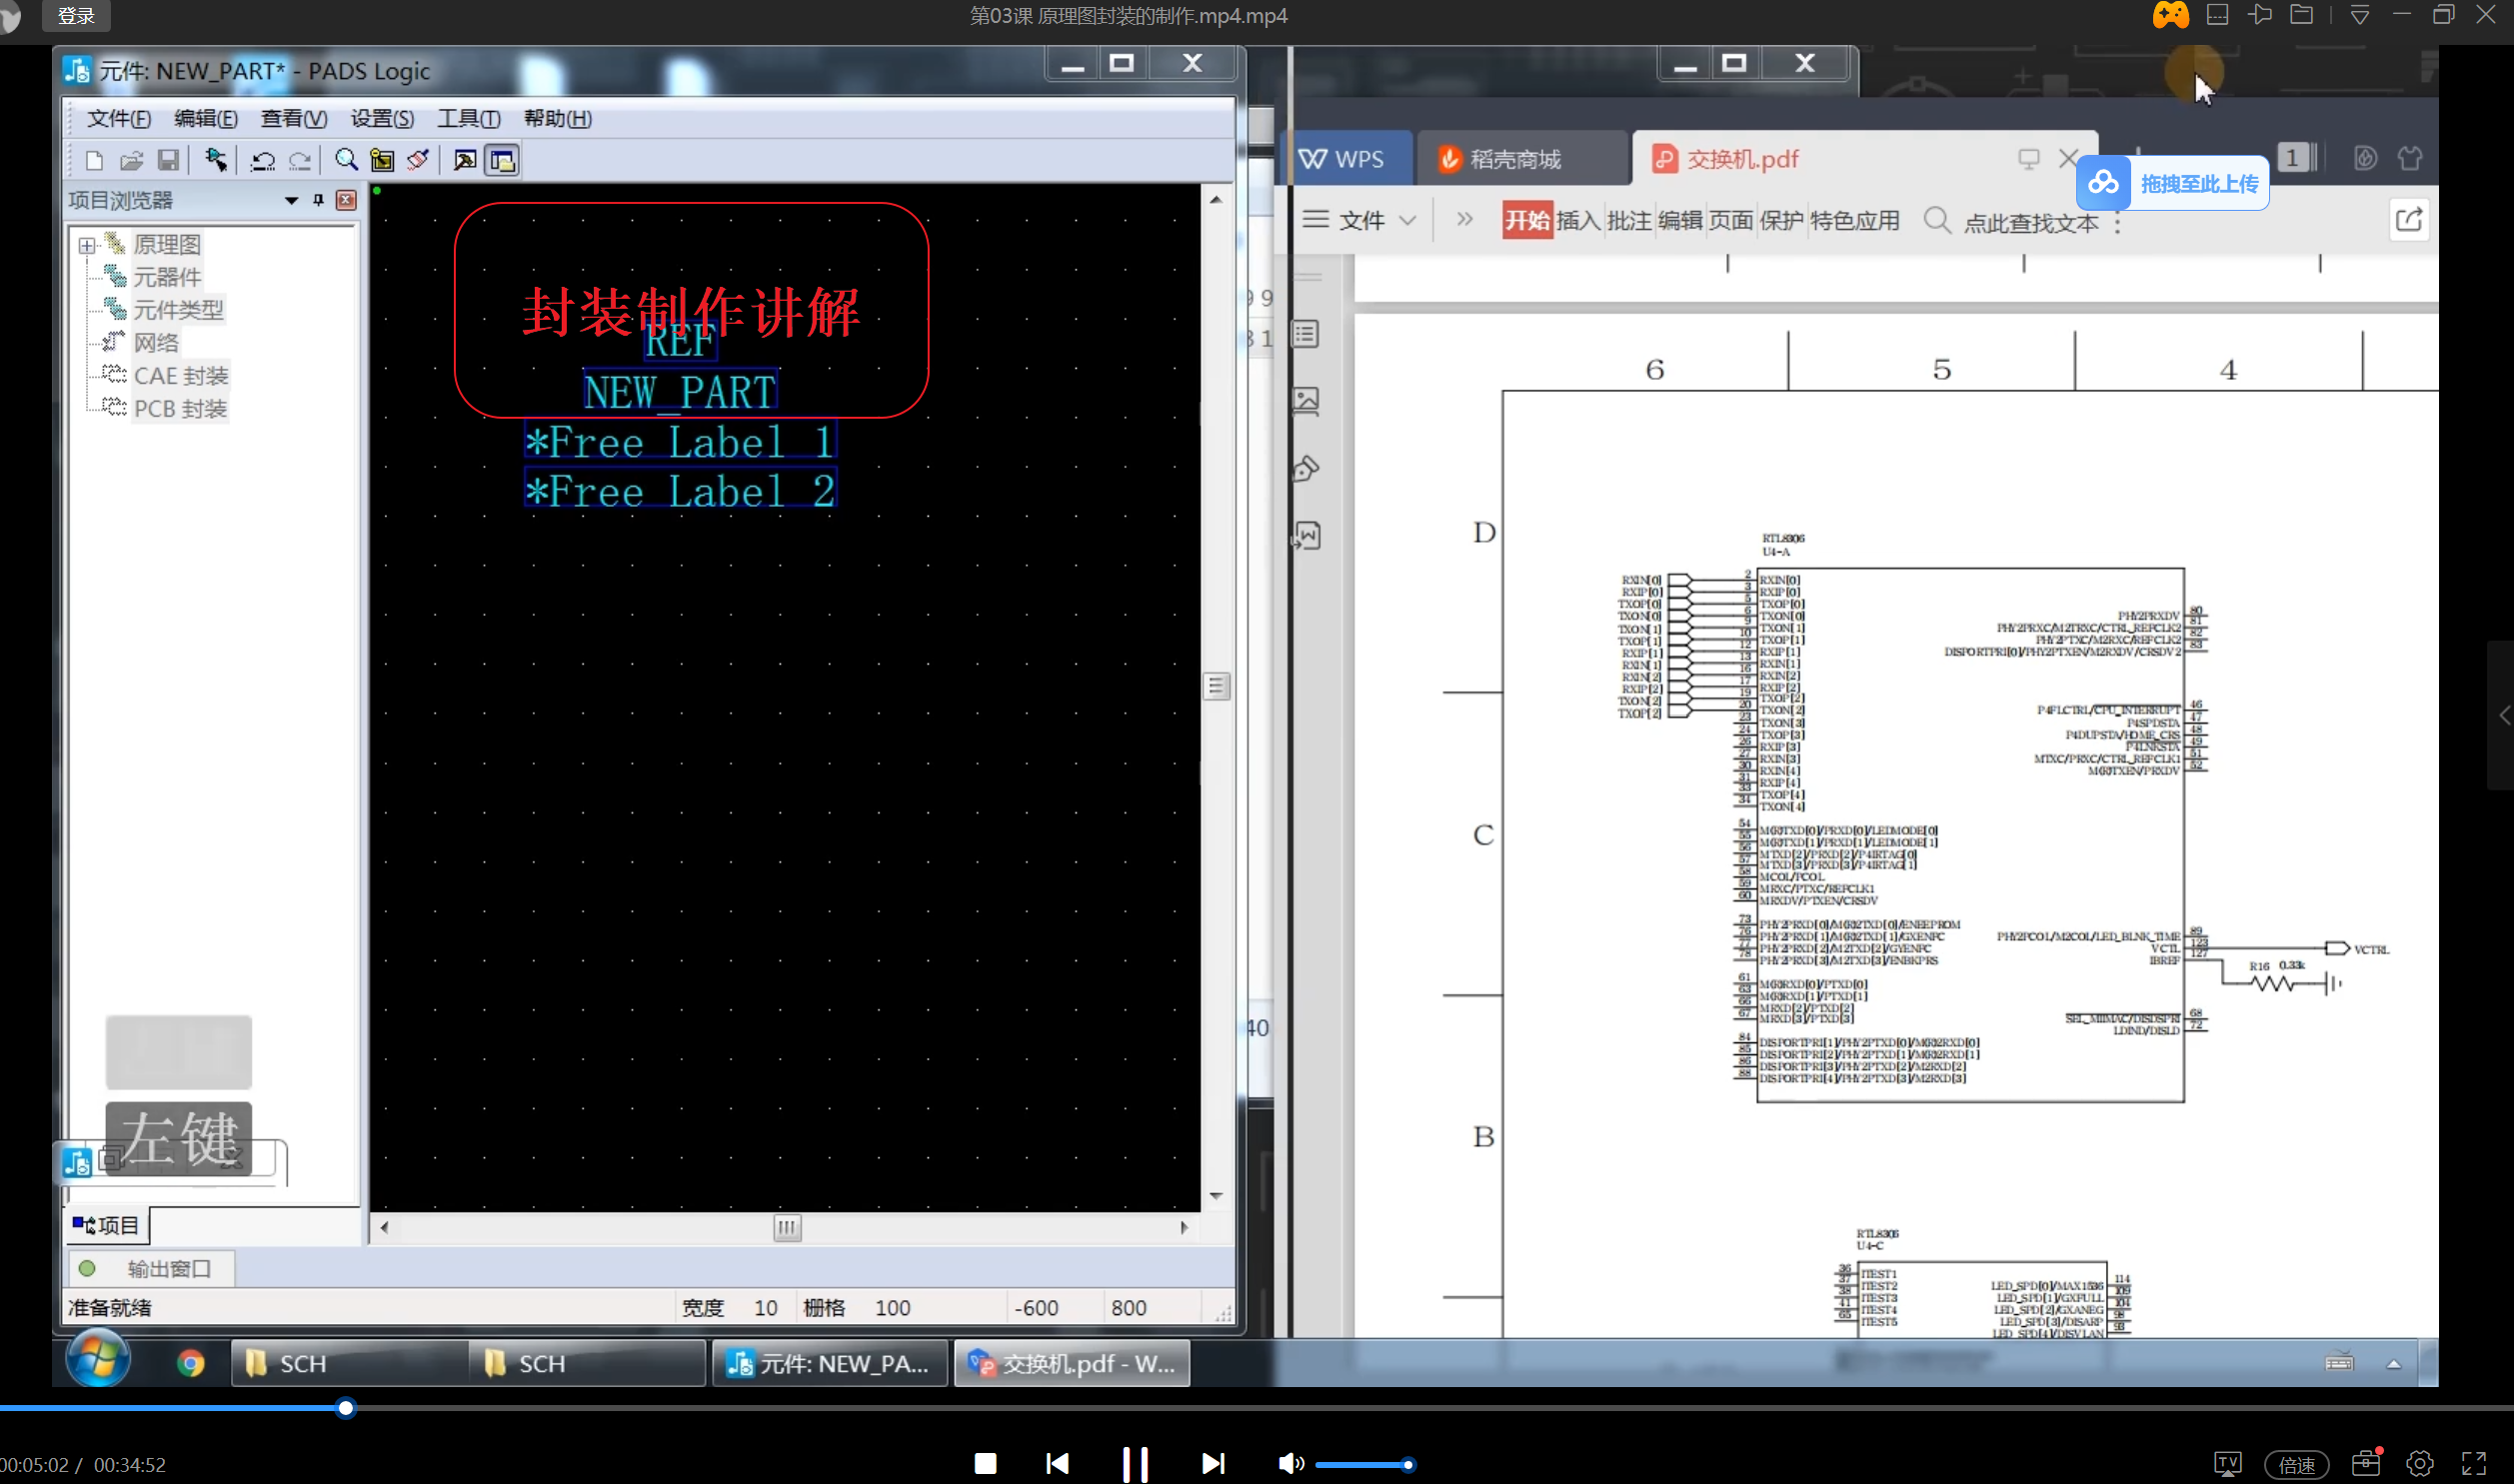Open the 设置(S) menu in PADS Logic
Screen dimensions: 2514x1484
[382, 119]
